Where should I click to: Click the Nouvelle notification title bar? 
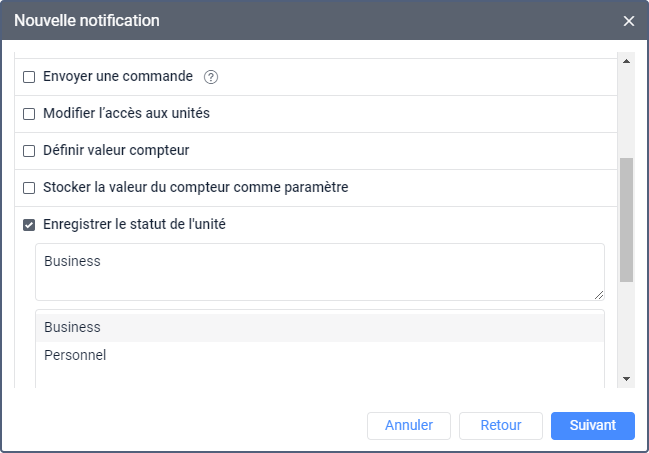(300, 21)
